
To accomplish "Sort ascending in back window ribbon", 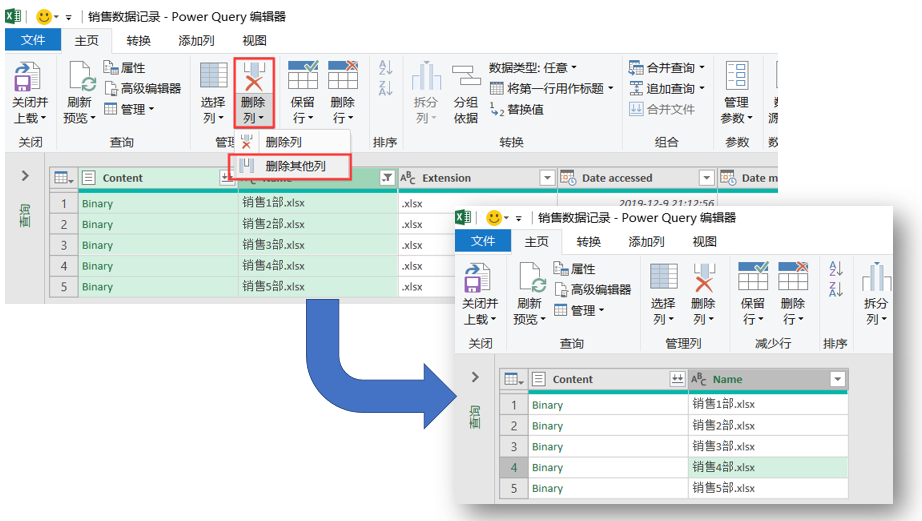I will (x=386, y=67).
